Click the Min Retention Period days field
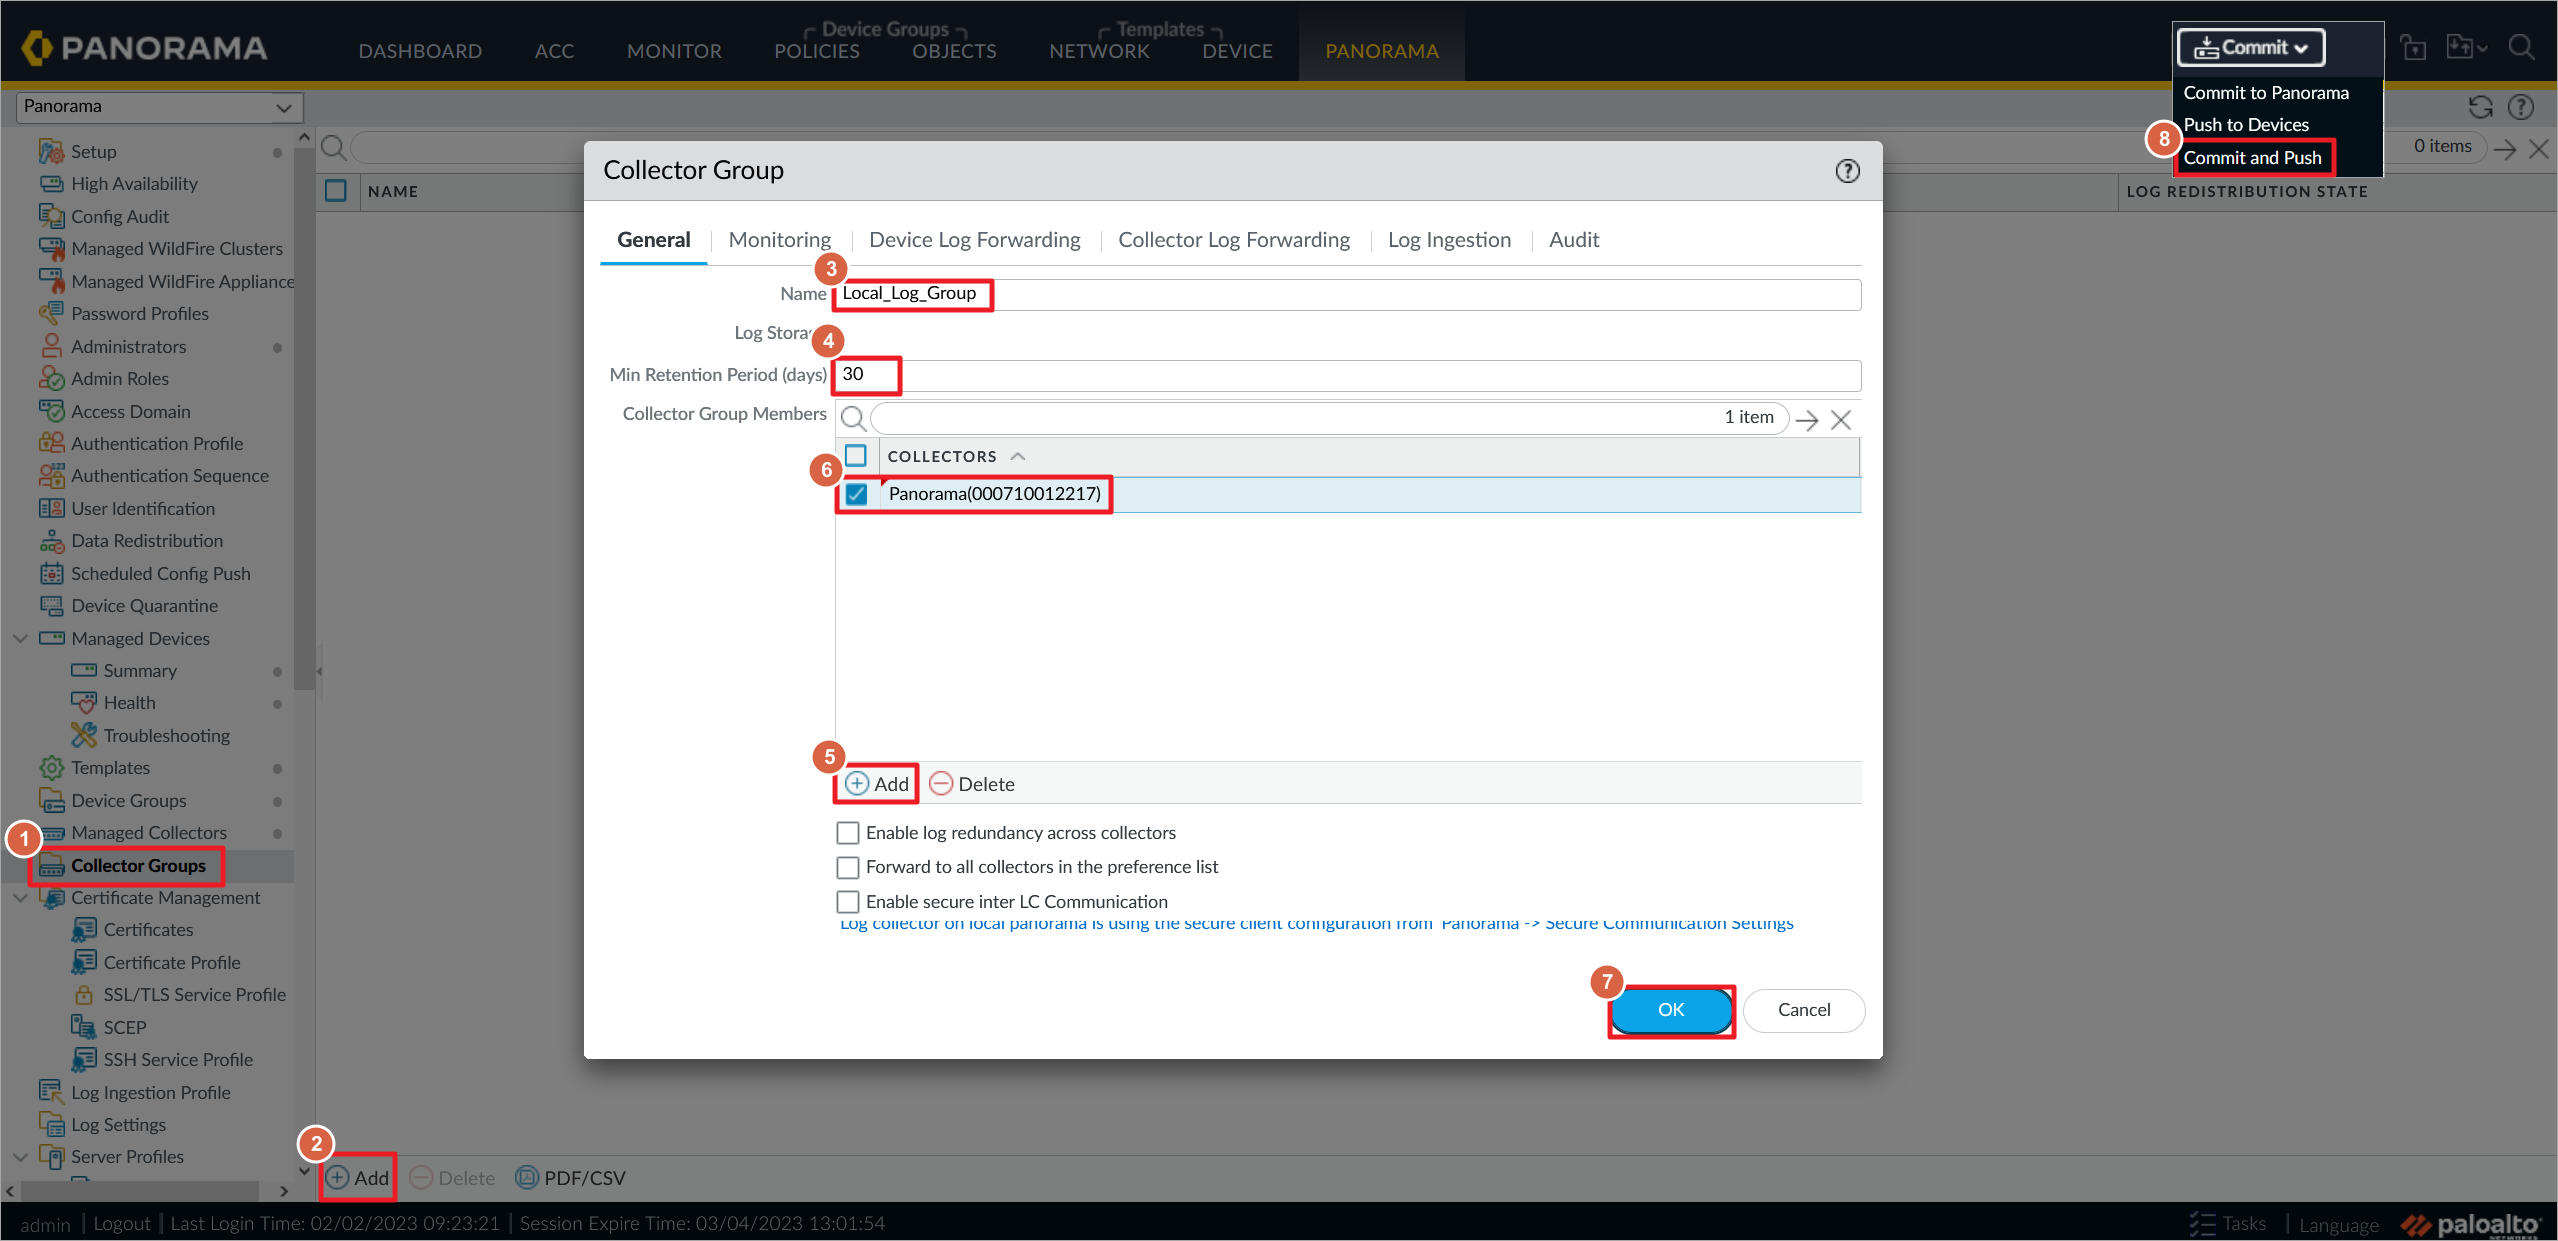The width and height of the screenshot is (2558, 1241). coord(1348,375)
